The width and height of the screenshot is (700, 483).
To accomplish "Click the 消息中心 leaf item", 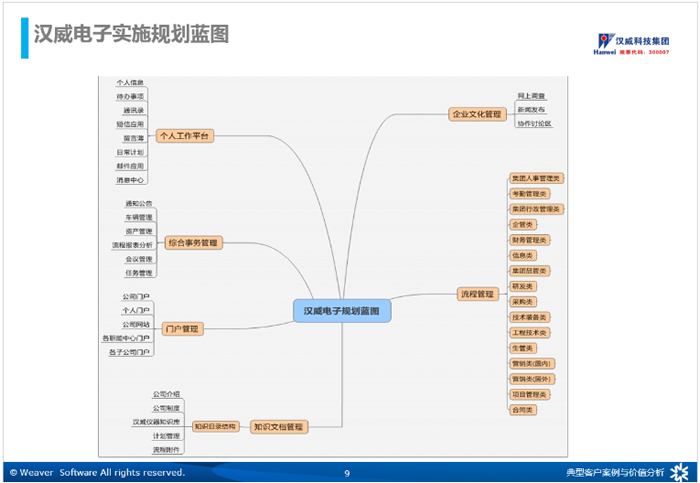I will (130, 180).
